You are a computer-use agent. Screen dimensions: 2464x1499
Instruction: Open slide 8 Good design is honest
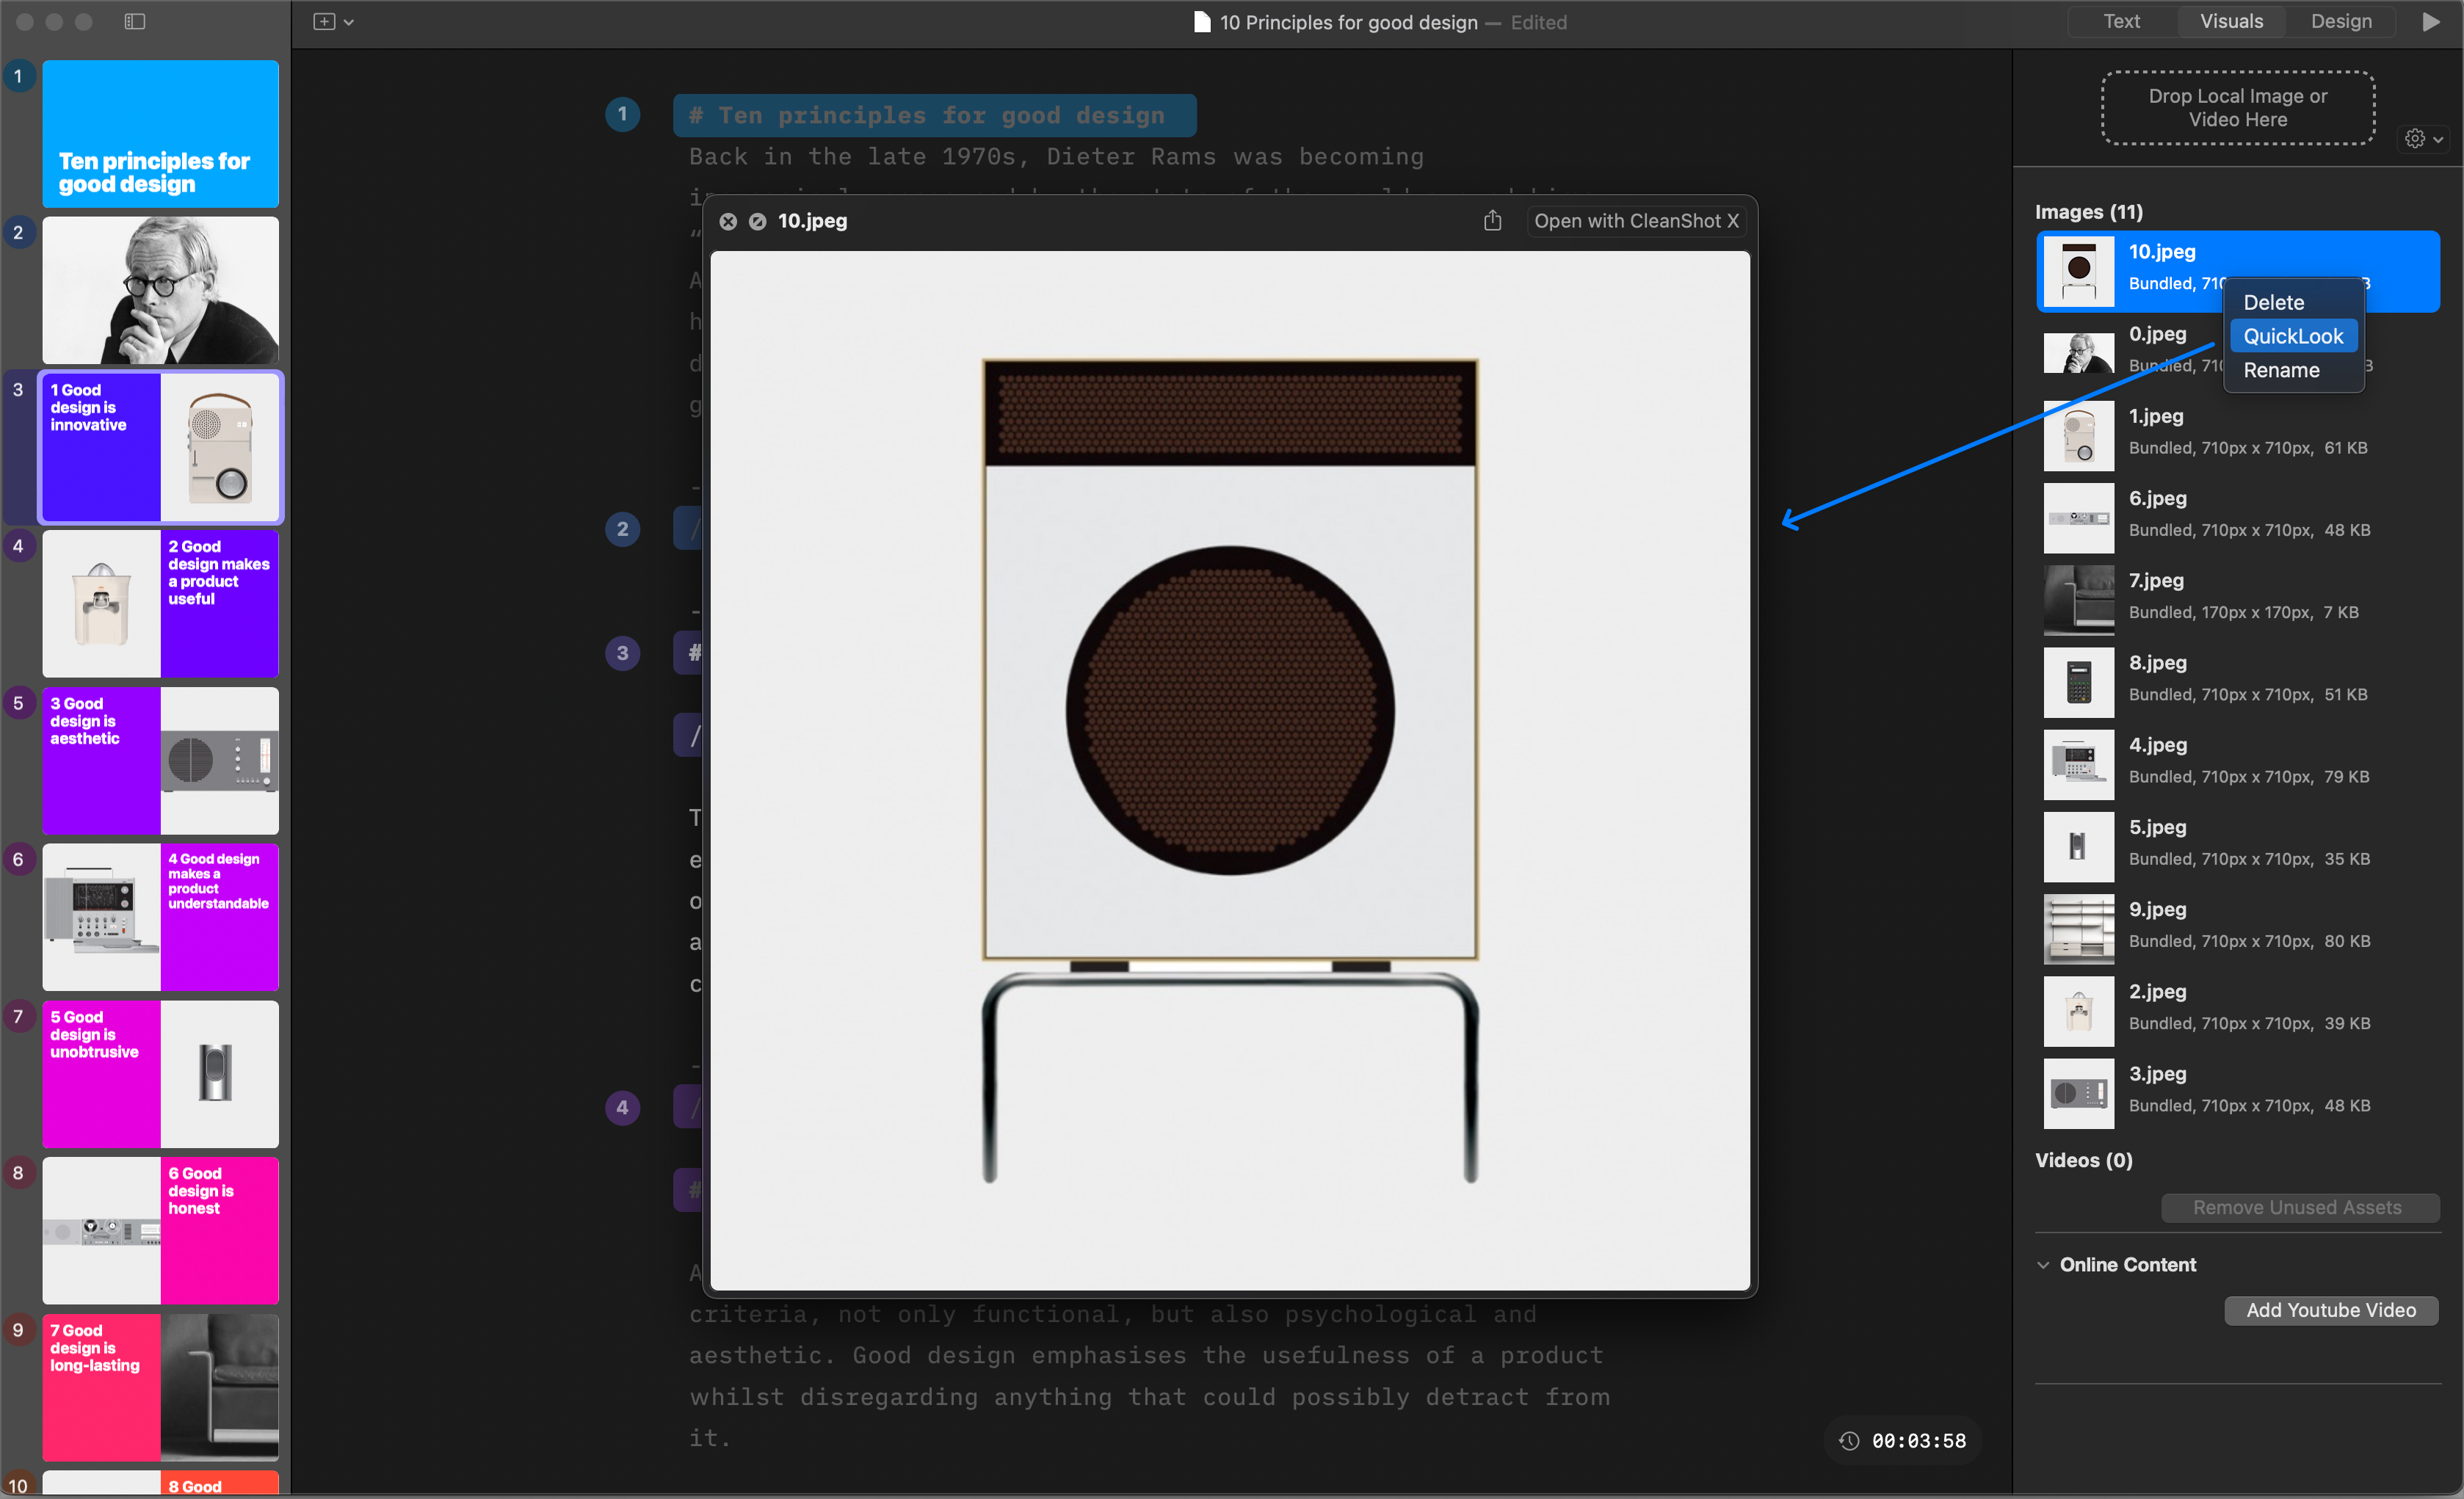(x=160, y=1230)
